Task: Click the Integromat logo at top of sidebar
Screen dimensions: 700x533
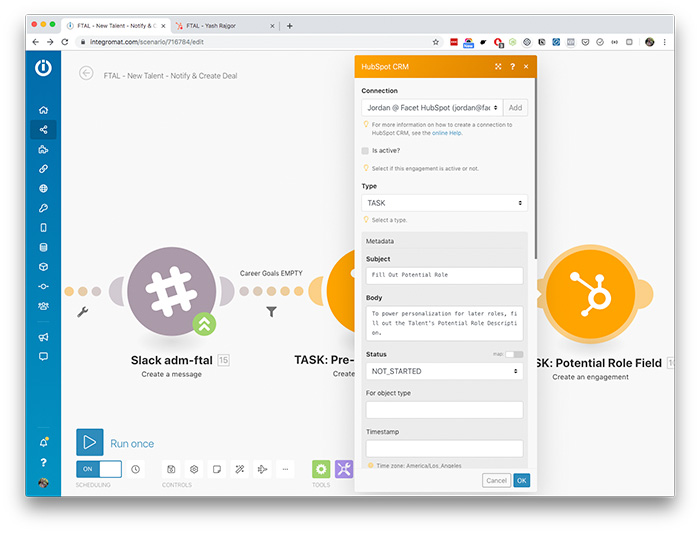Action: (43, 68)
